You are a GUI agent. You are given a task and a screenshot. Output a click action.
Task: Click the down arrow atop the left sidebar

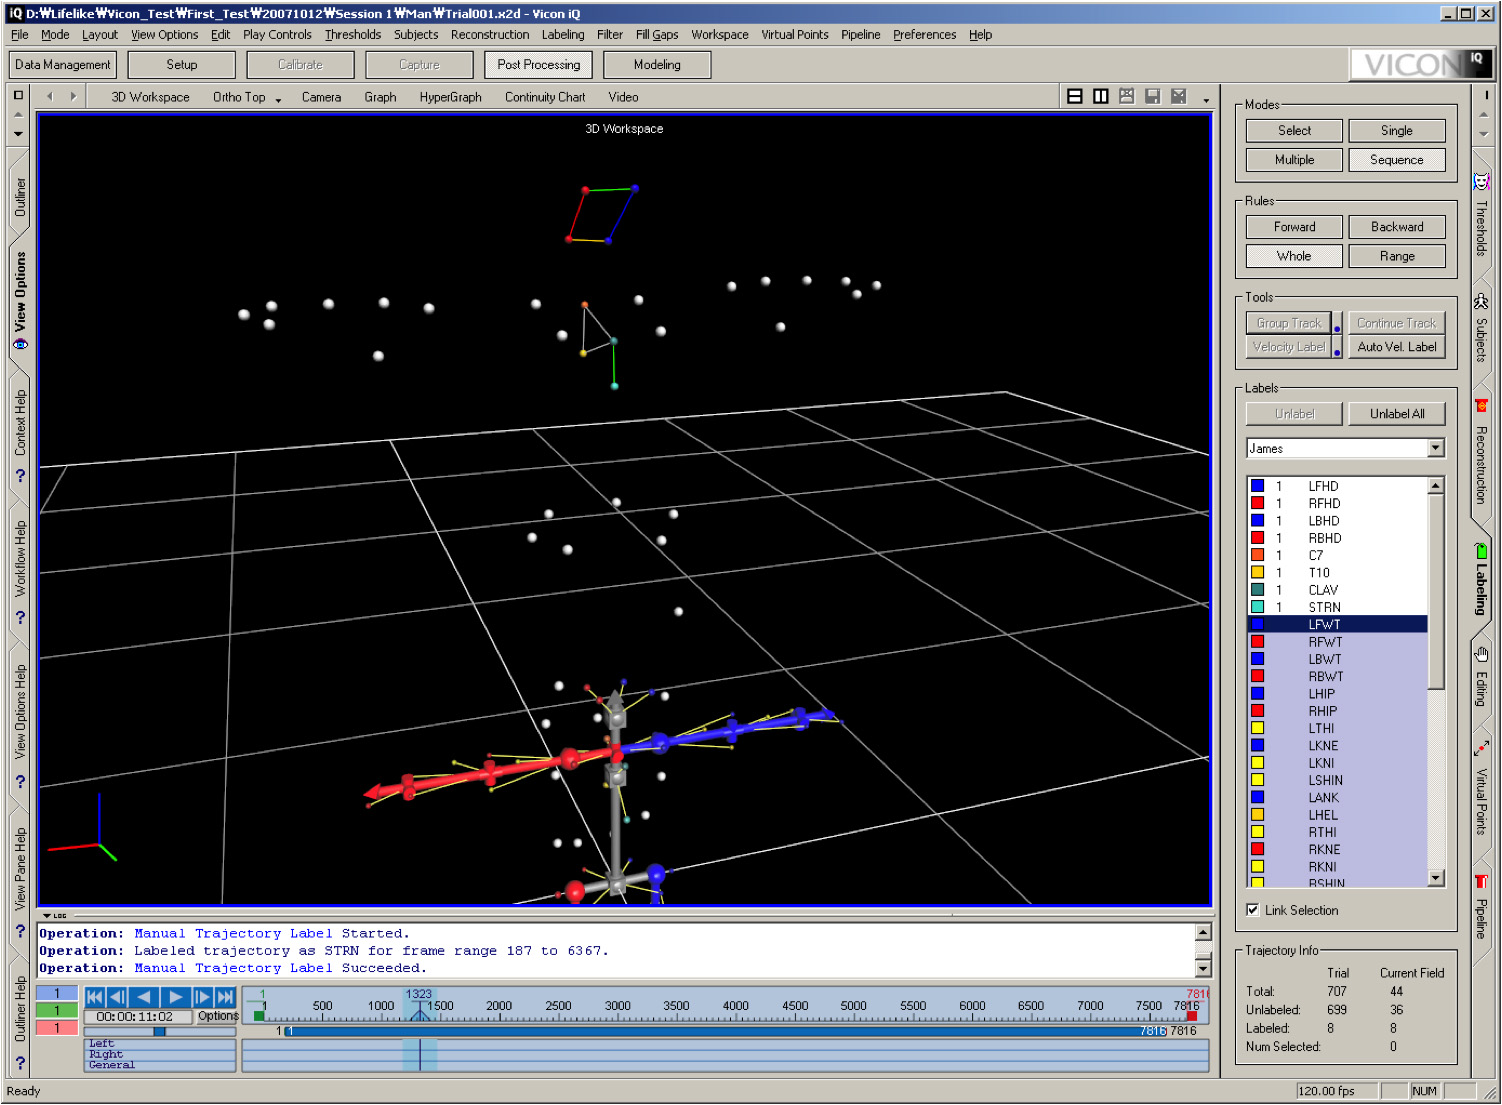(x=18, y=133)
